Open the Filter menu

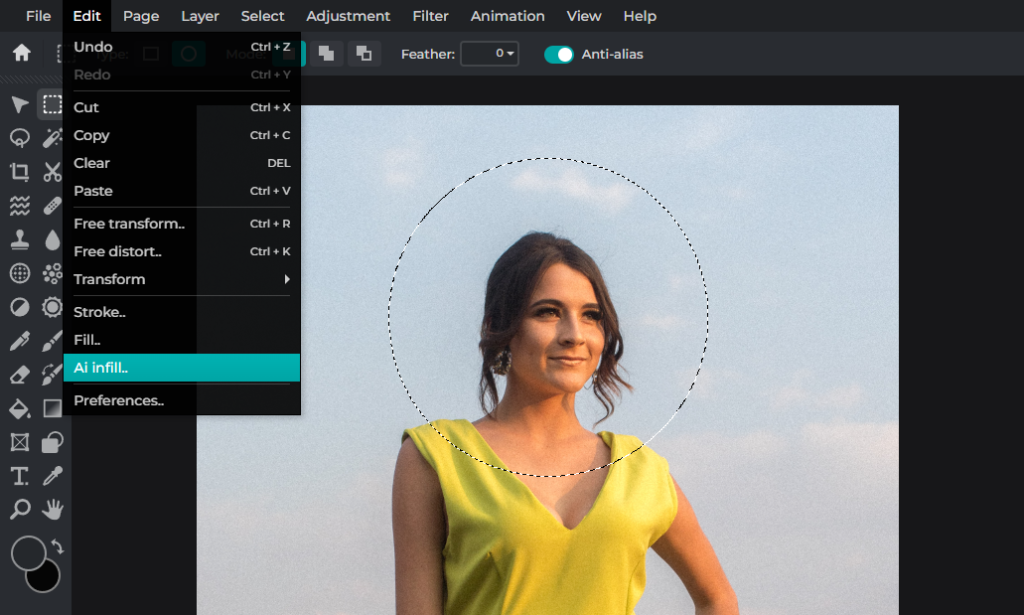pyautogui.click(x=430, y=16)
